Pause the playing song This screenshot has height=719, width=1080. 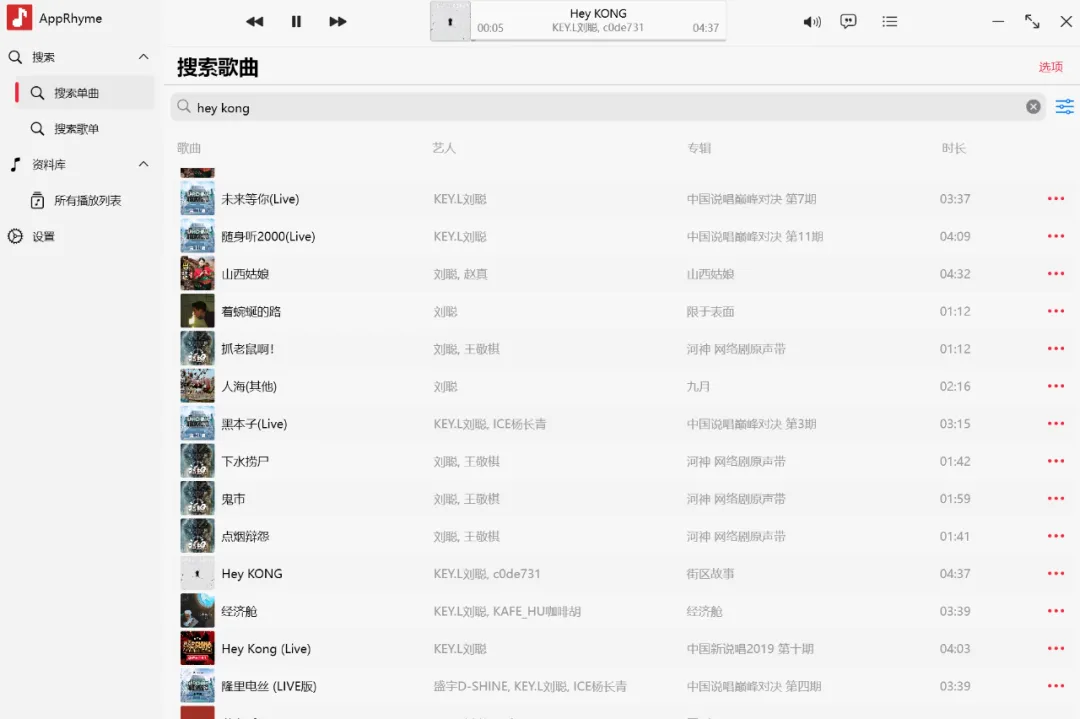click(x=296, y=21)
